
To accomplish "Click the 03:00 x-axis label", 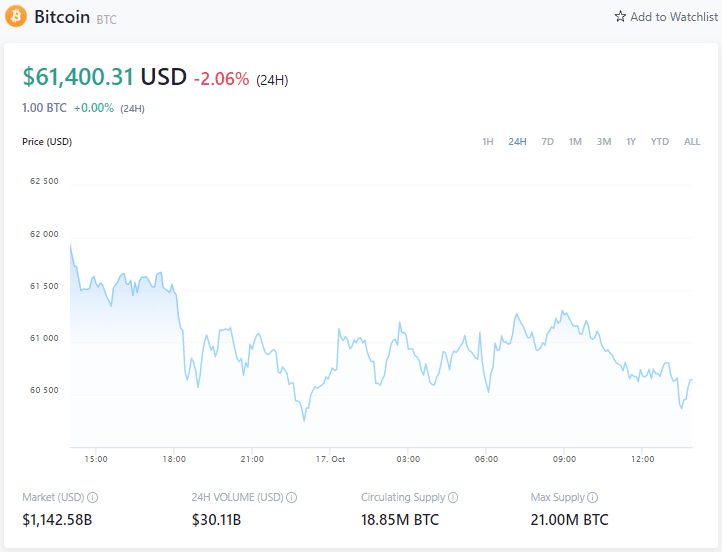I will coord(408,459).
